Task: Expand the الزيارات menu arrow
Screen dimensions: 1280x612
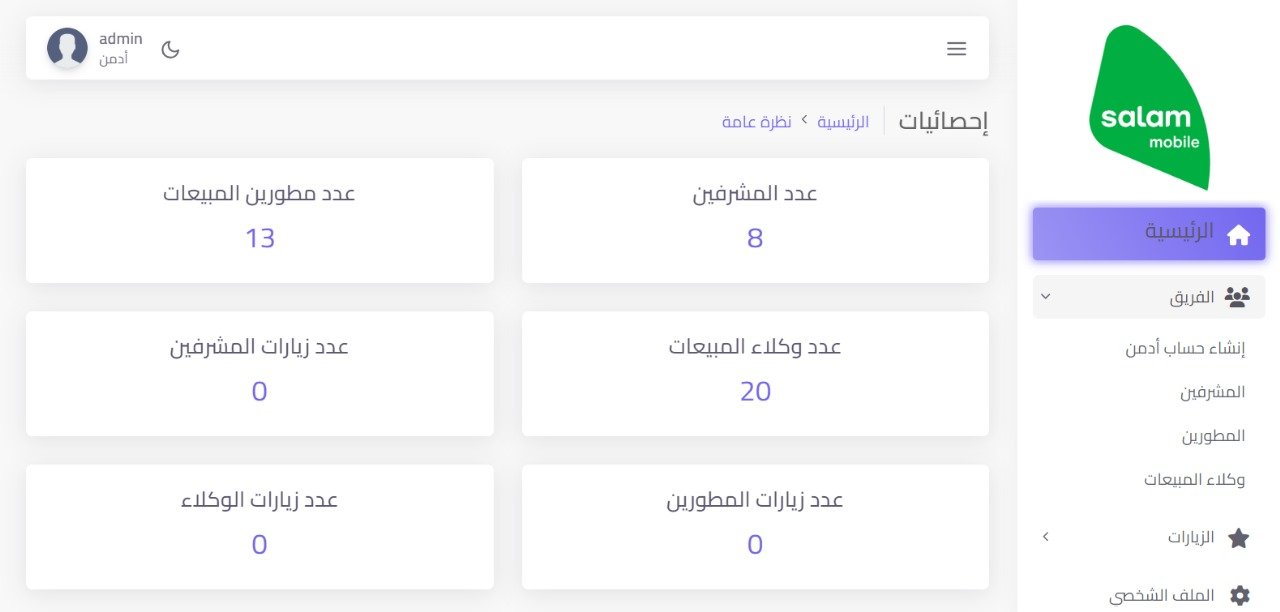Action: (1045, 537)
